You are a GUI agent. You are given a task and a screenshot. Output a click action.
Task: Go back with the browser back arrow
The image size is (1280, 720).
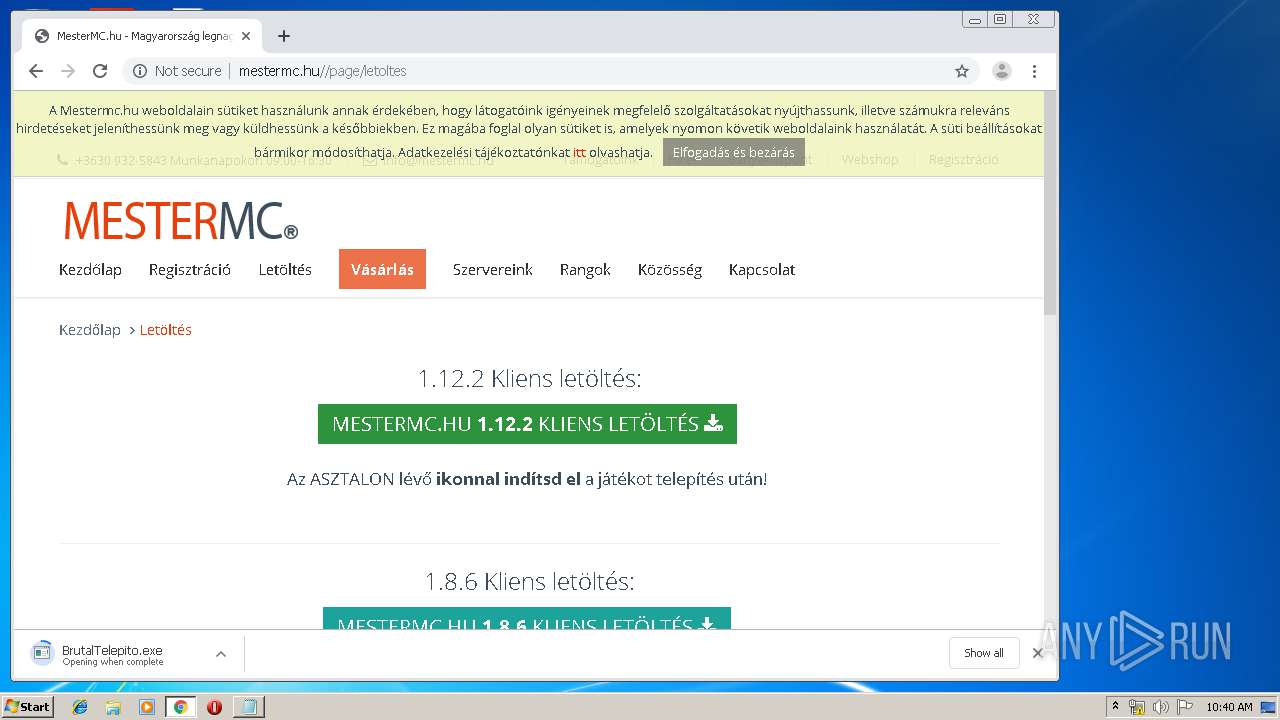(36, 71)
